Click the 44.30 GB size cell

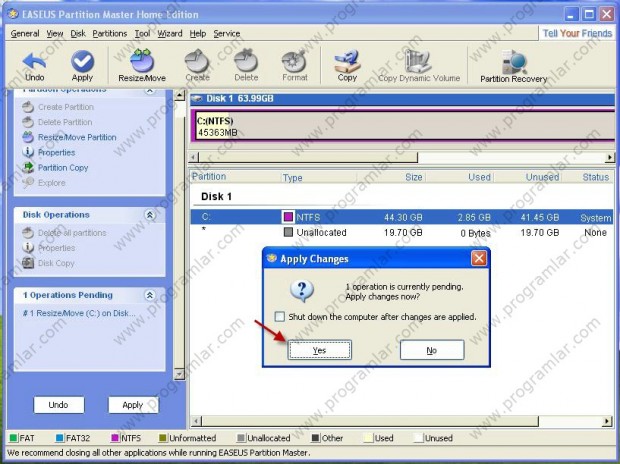(403, 217)
